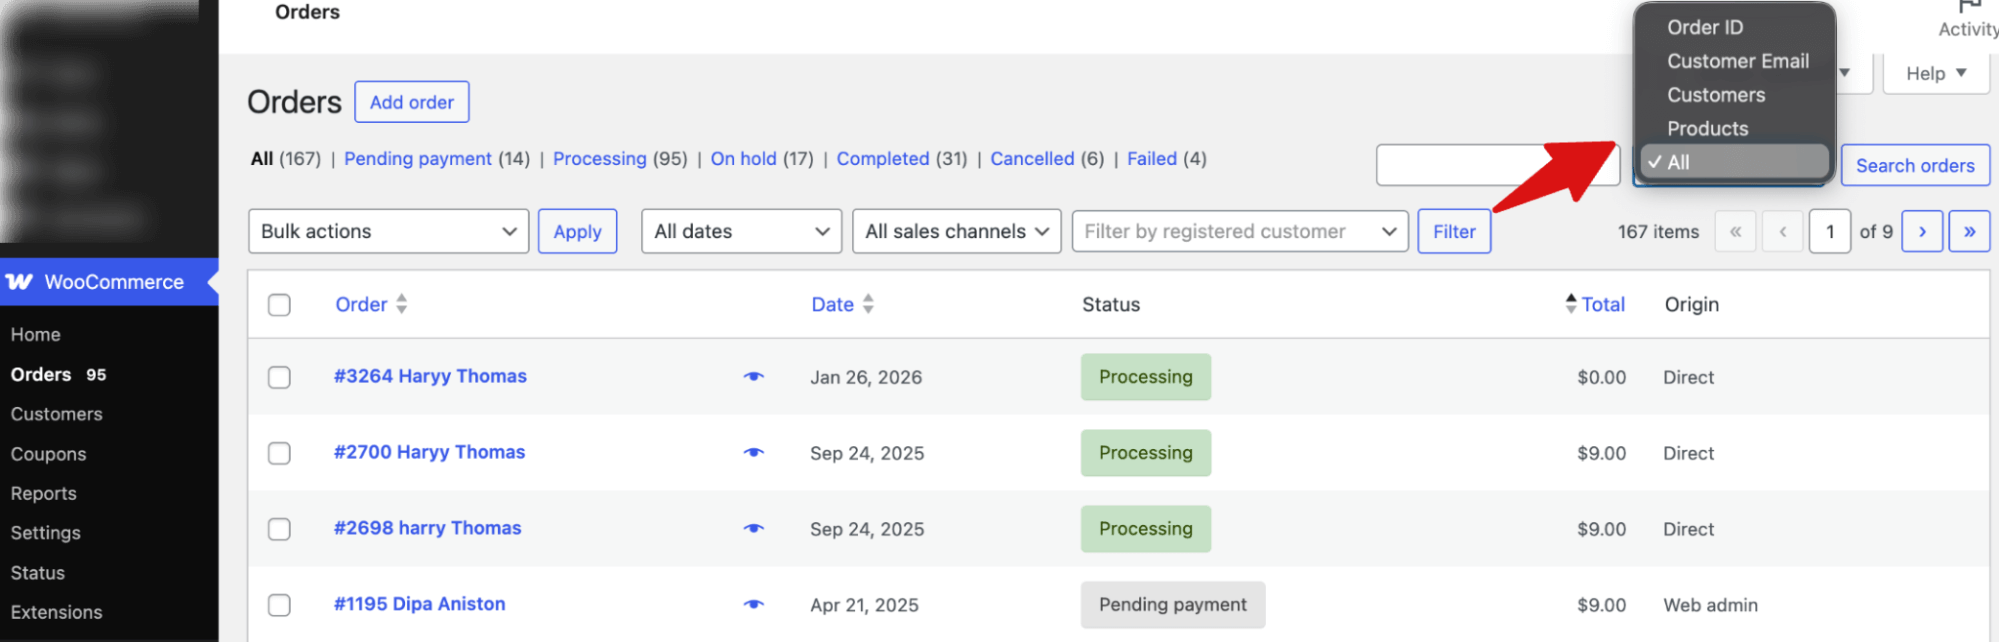Go to the next page of orders
Screen dimensions: 1999x643
pyautogui.click(x=1922, y=231)
